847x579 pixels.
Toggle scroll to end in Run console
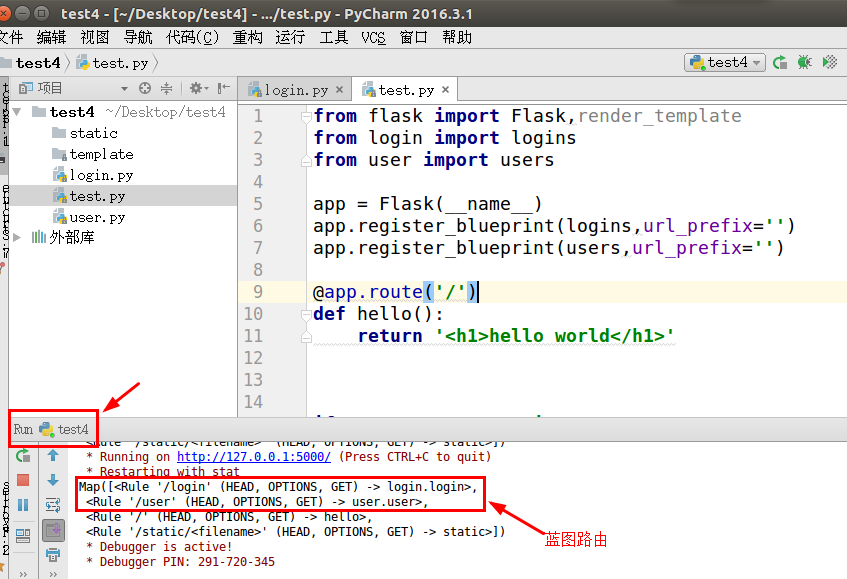point(54,529)
